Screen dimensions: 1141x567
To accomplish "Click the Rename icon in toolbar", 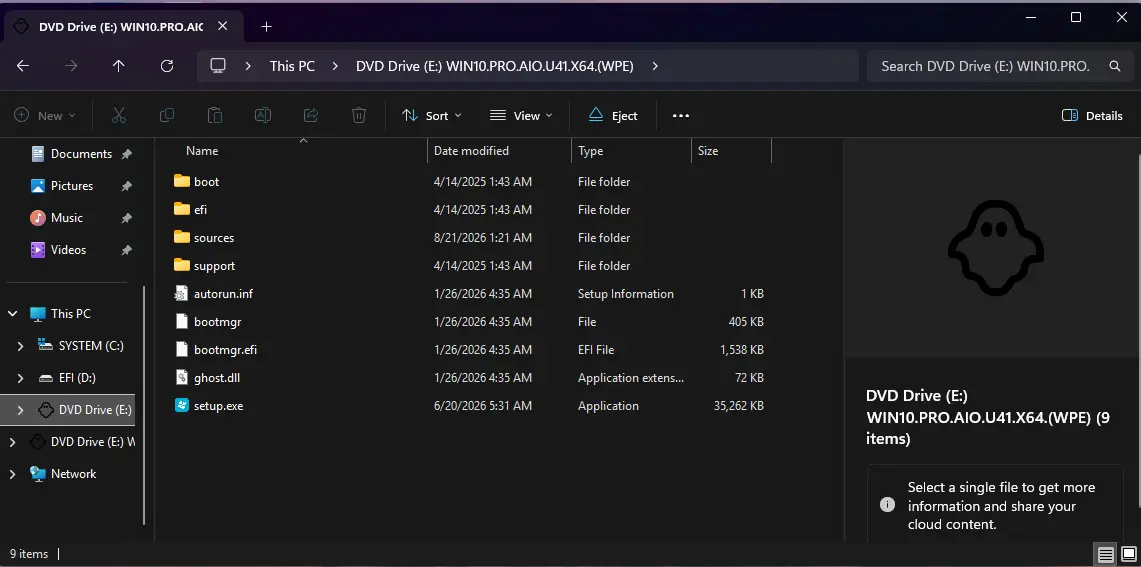I will click(x=263, y=115).
